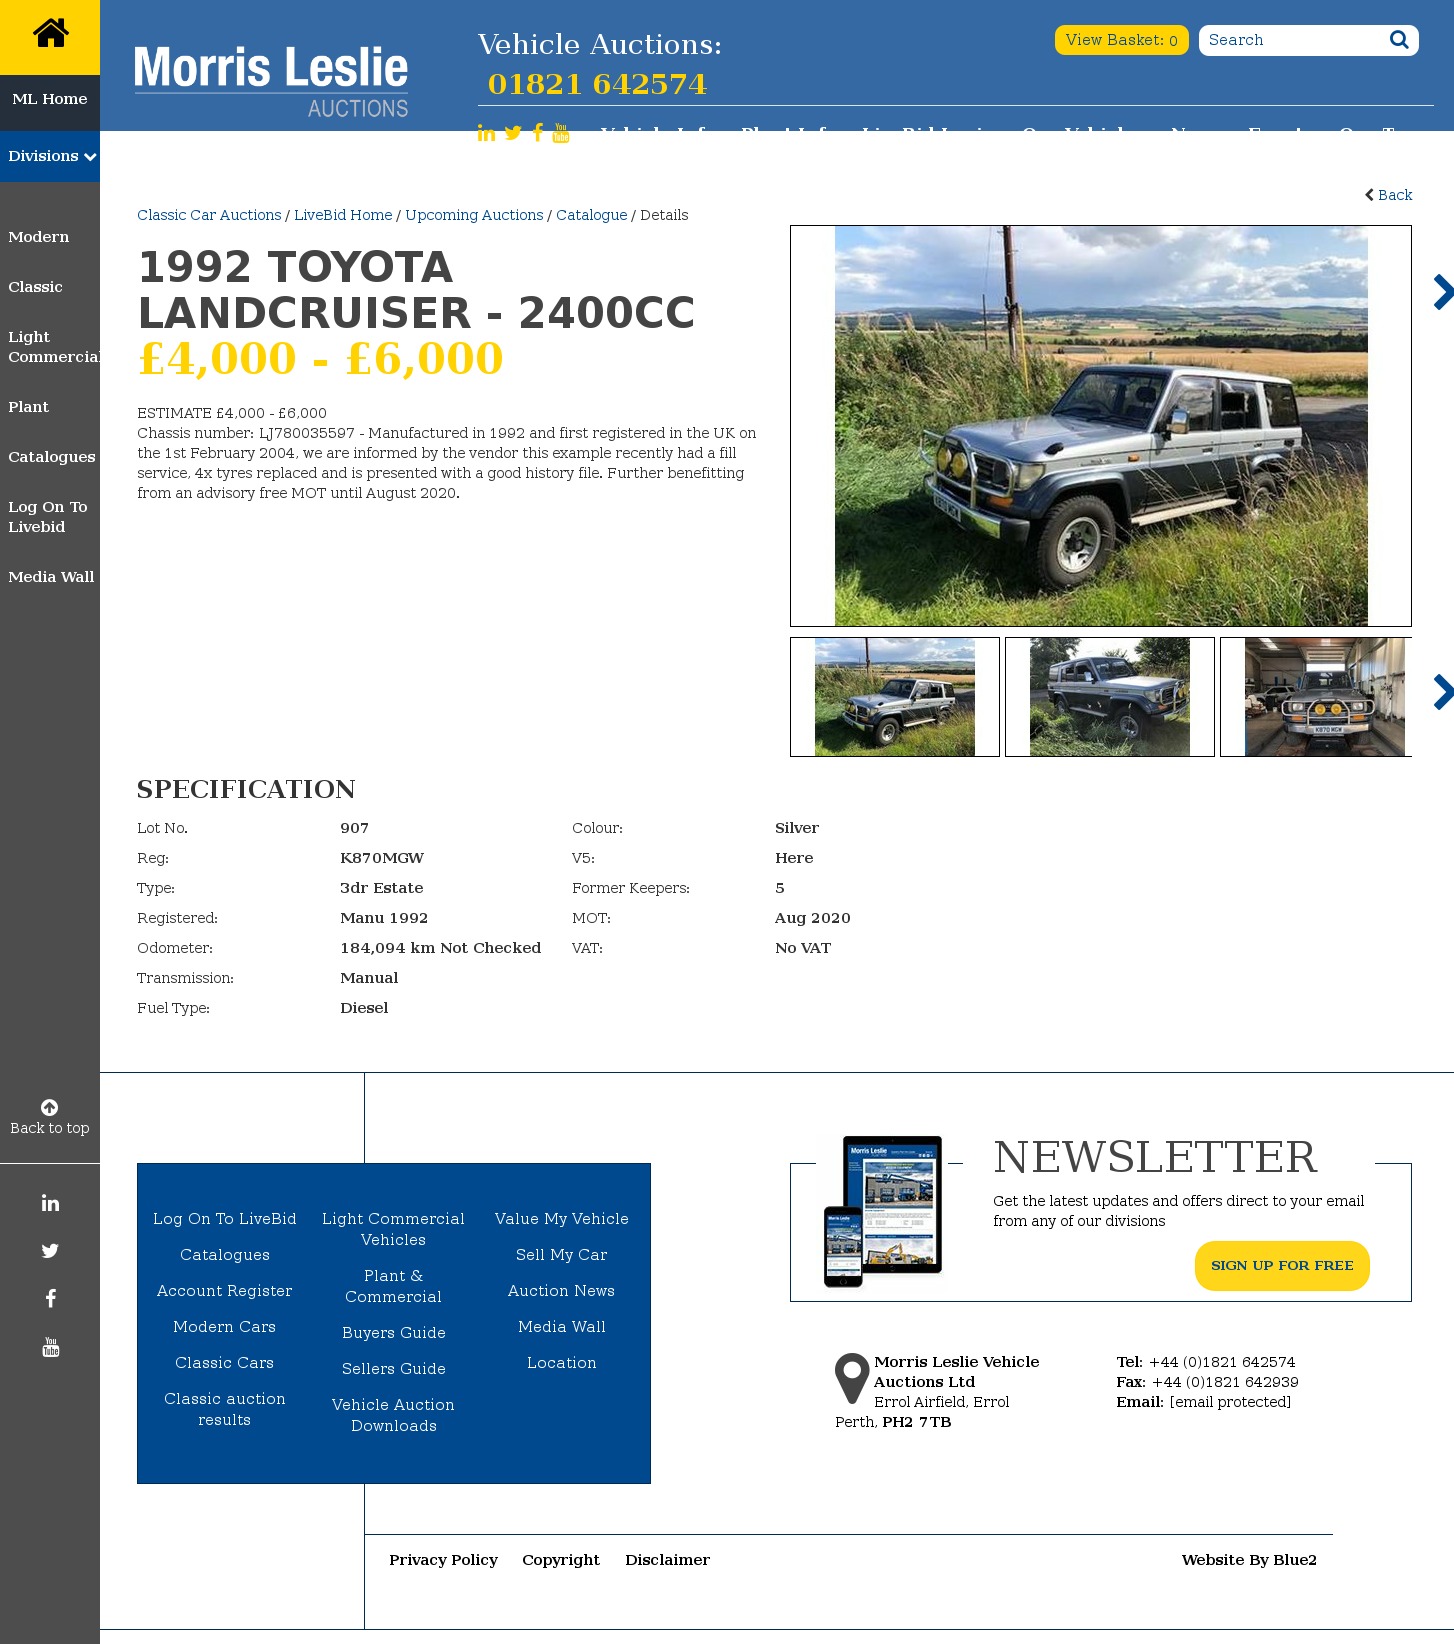This screenshot has height=1644, width=1454.
Task: Expand the Divisions dropdown
Action: (x=50, y=156)
